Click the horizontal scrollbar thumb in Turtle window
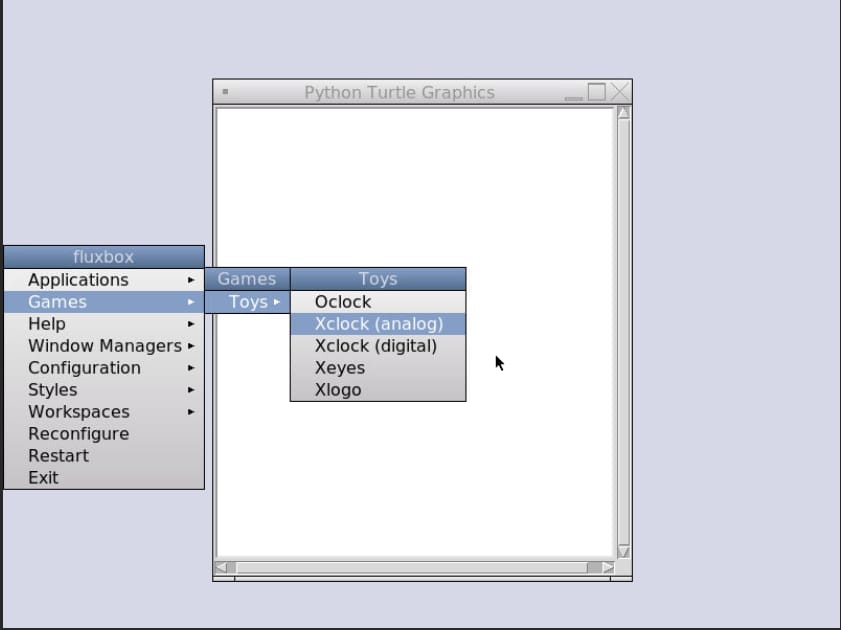Viewport: 841px width, 630px height. pyautogui.click(x=412, y=567)
